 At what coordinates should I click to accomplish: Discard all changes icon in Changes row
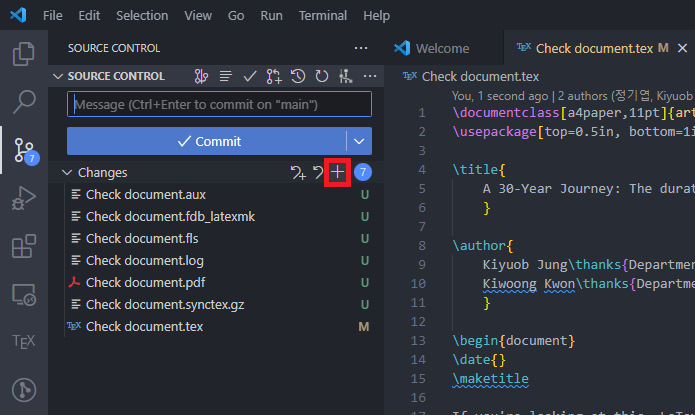[x=318, y=172]
